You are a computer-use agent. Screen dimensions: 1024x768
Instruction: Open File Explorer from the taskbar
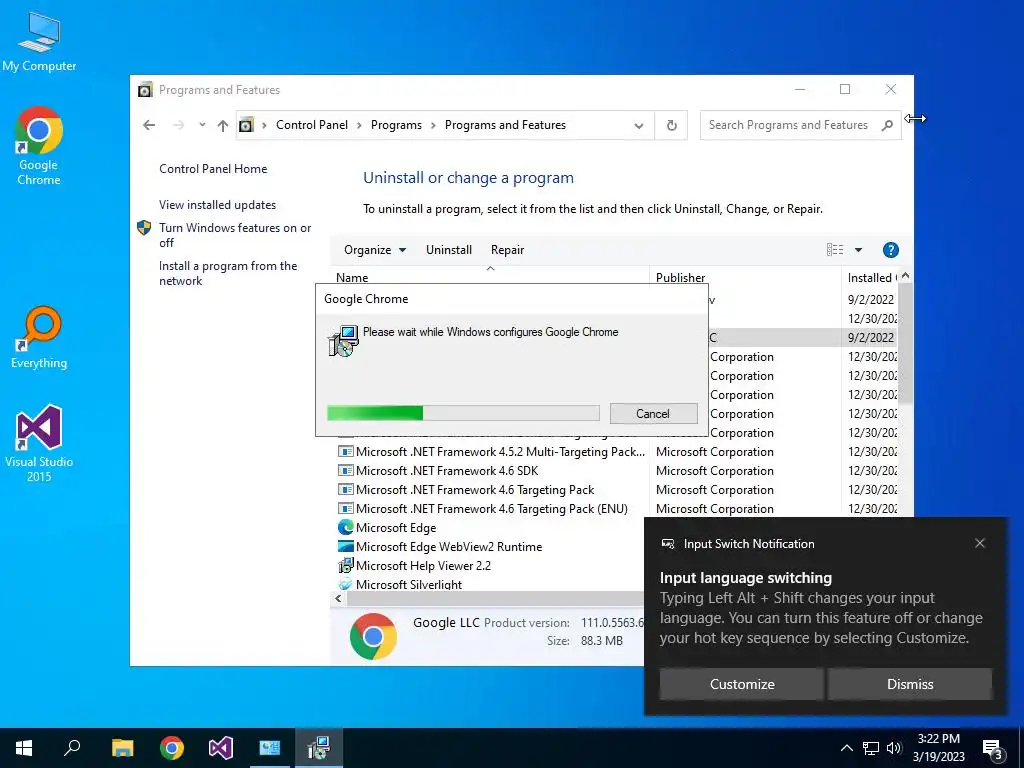[x=122, y=748]
